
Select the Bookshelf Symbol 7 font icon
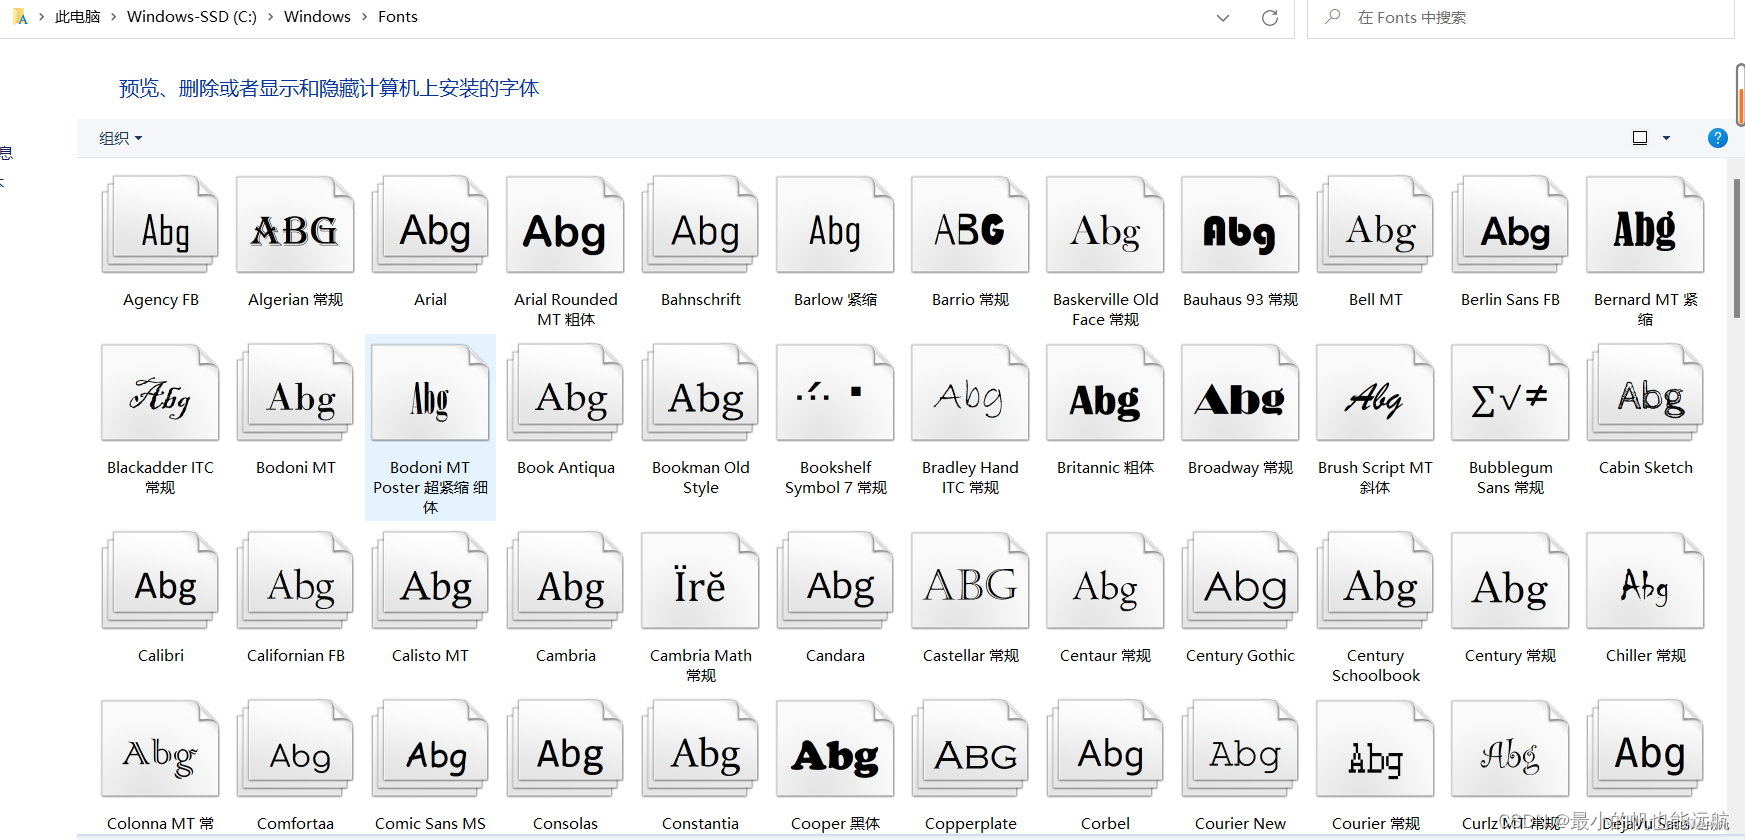click(x=835, y=393)
